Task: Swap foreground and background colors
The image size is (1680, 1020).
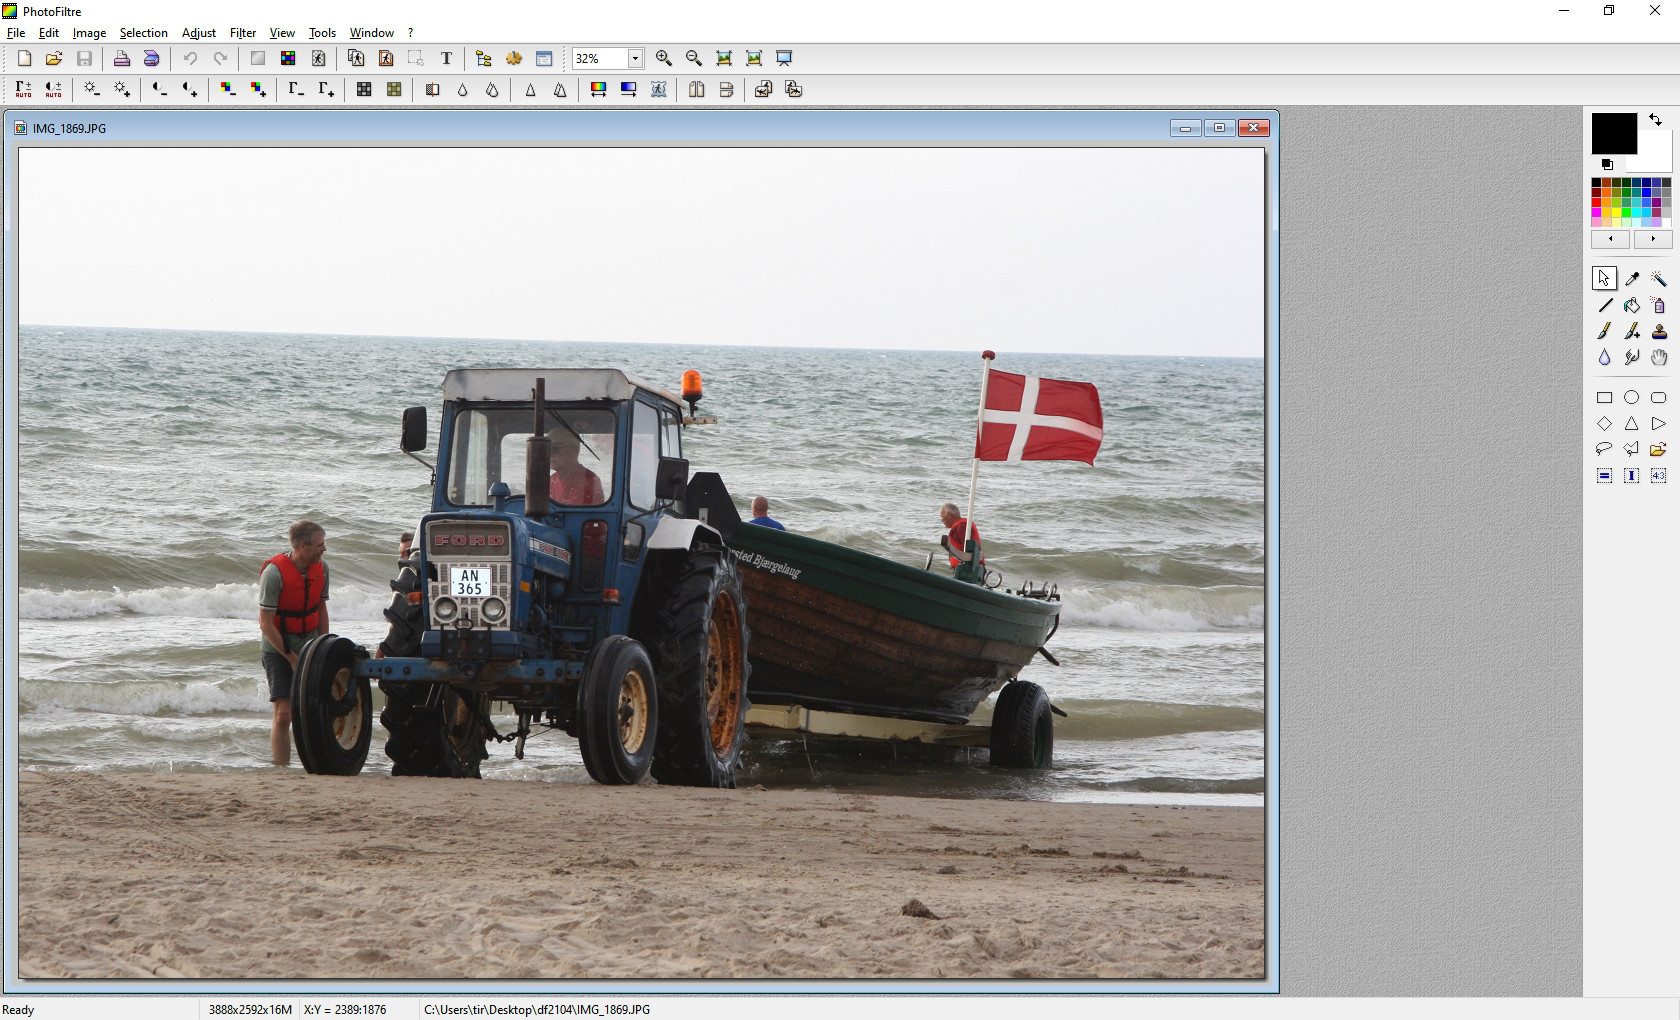Action: pyautogui.click(x=1655, y=120)
